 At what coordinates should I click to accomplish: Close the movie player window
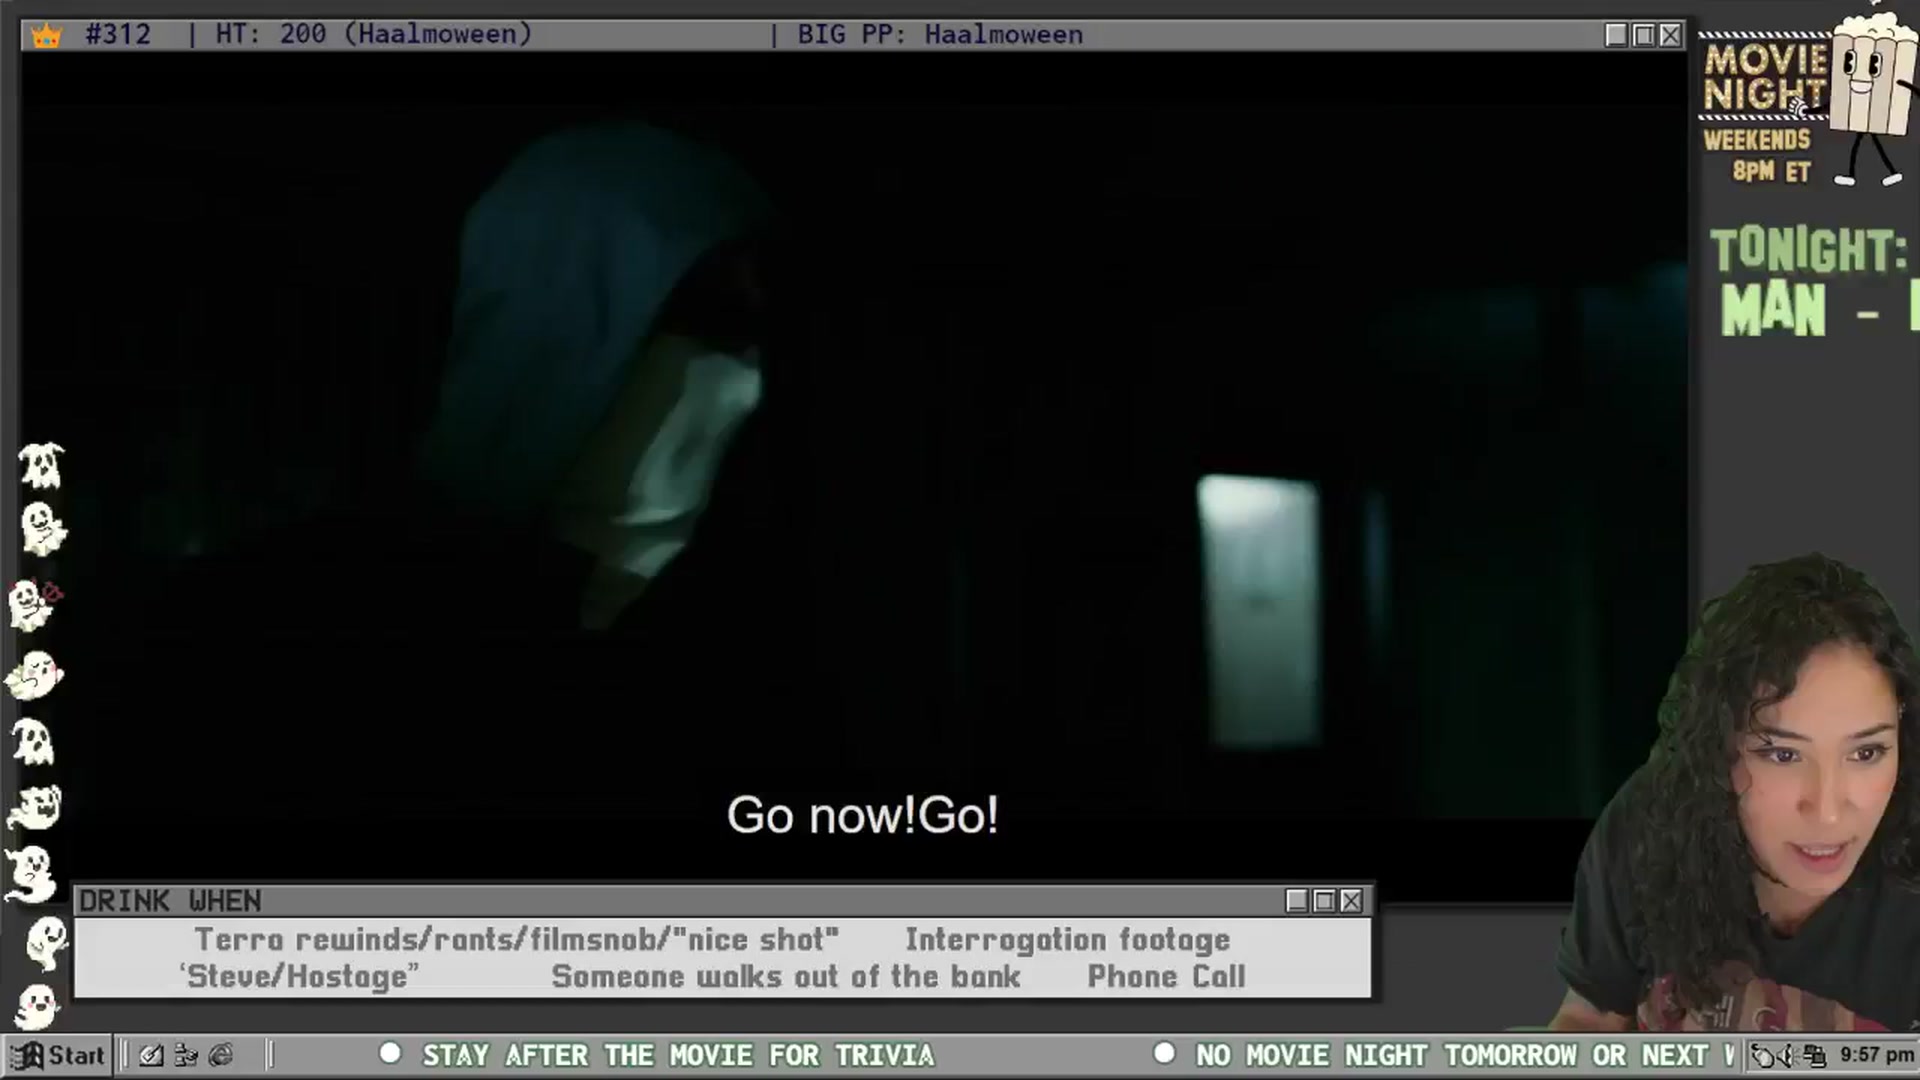1670,35
